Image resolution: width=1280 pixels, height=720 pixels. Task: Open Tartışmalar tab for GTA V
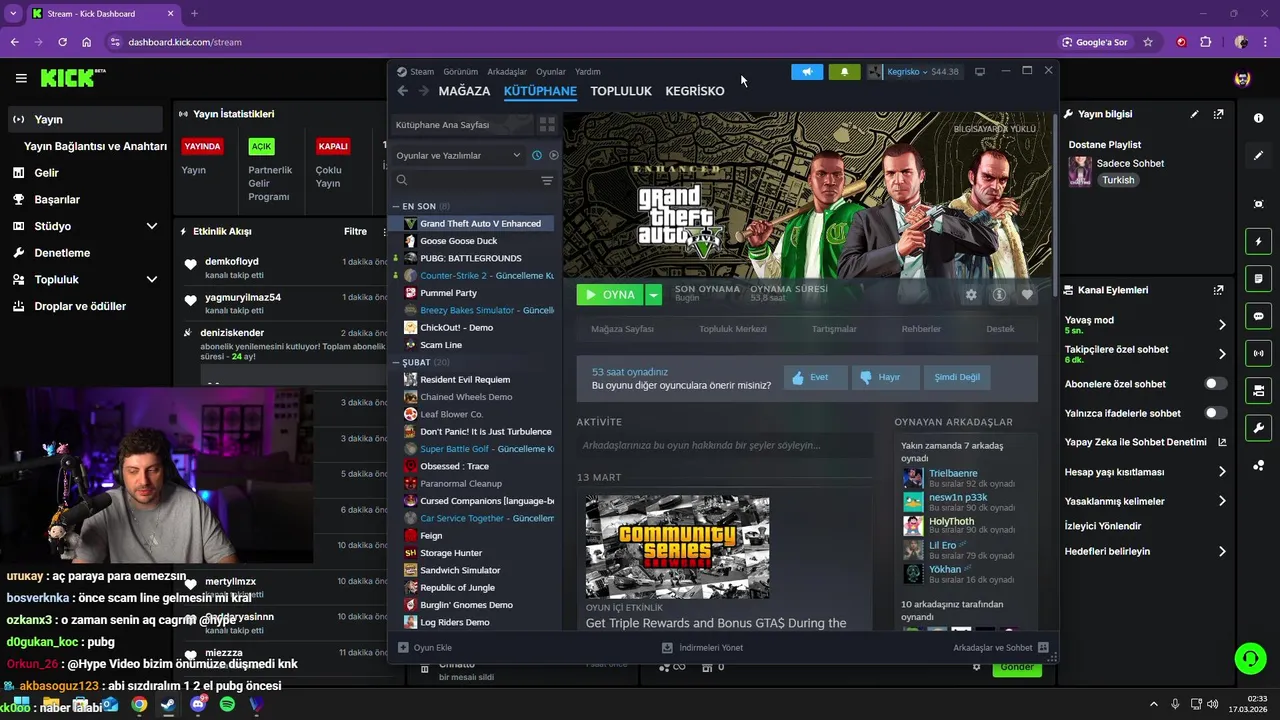(834, 329)
